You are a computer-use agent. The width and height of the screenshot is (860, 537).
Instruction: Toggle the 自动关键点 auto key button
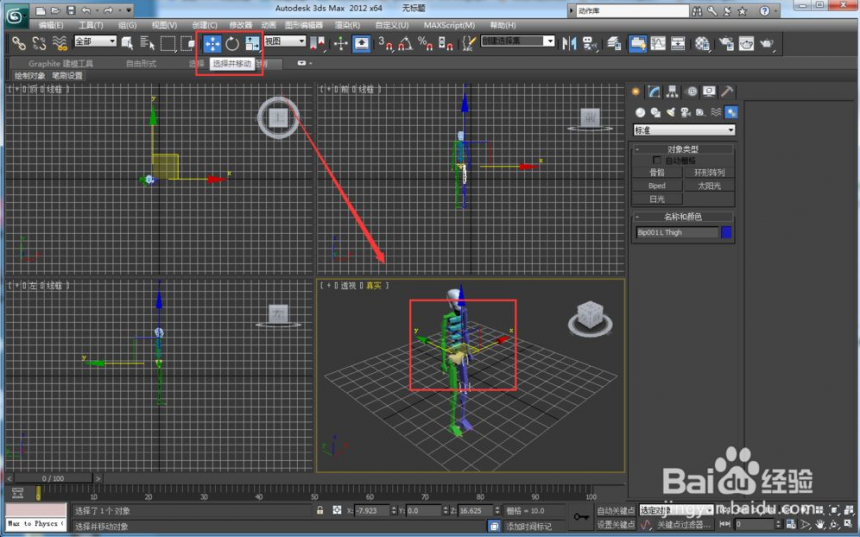[615, 510]
